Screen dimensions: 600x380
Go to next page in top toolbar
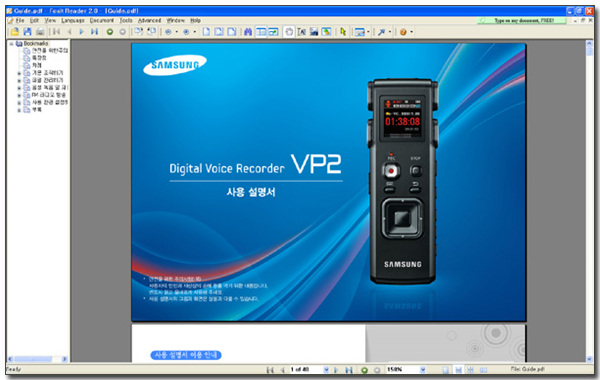[82, 32]
